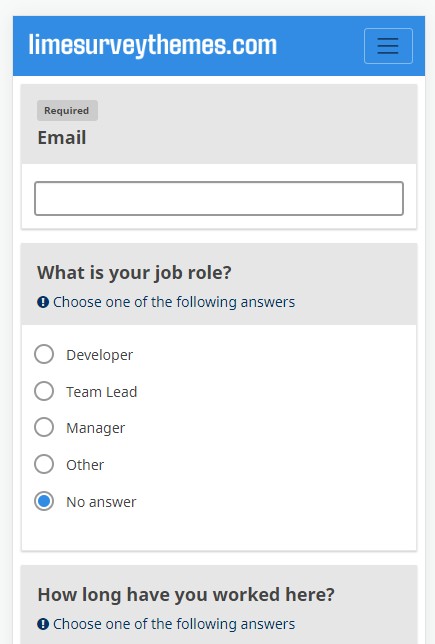This screenshot has height=644, width=435.
Task: Select the Developer radio option
Action: click(44, 354)
